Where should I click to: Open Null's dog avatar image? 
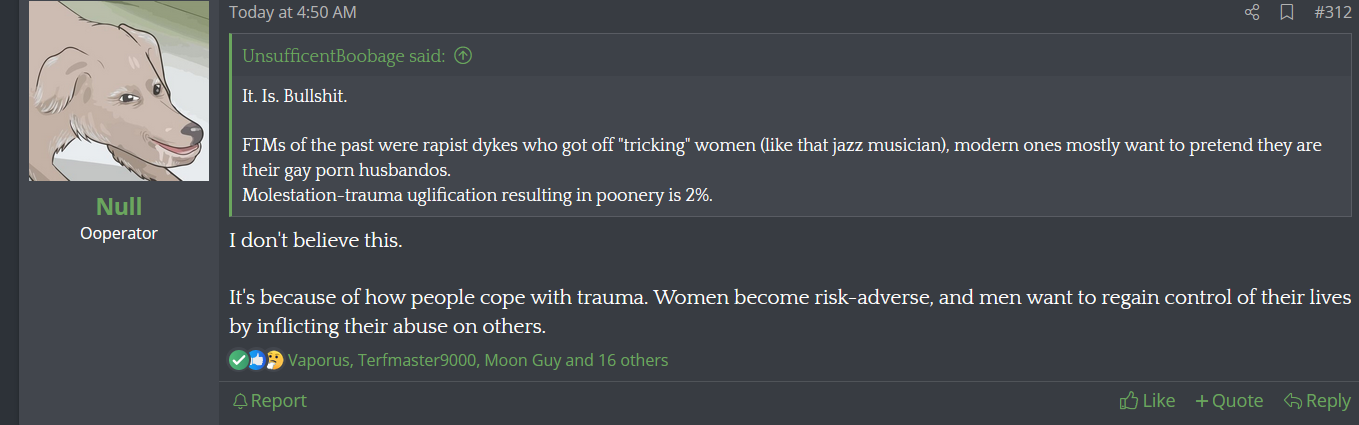(119, 91)
